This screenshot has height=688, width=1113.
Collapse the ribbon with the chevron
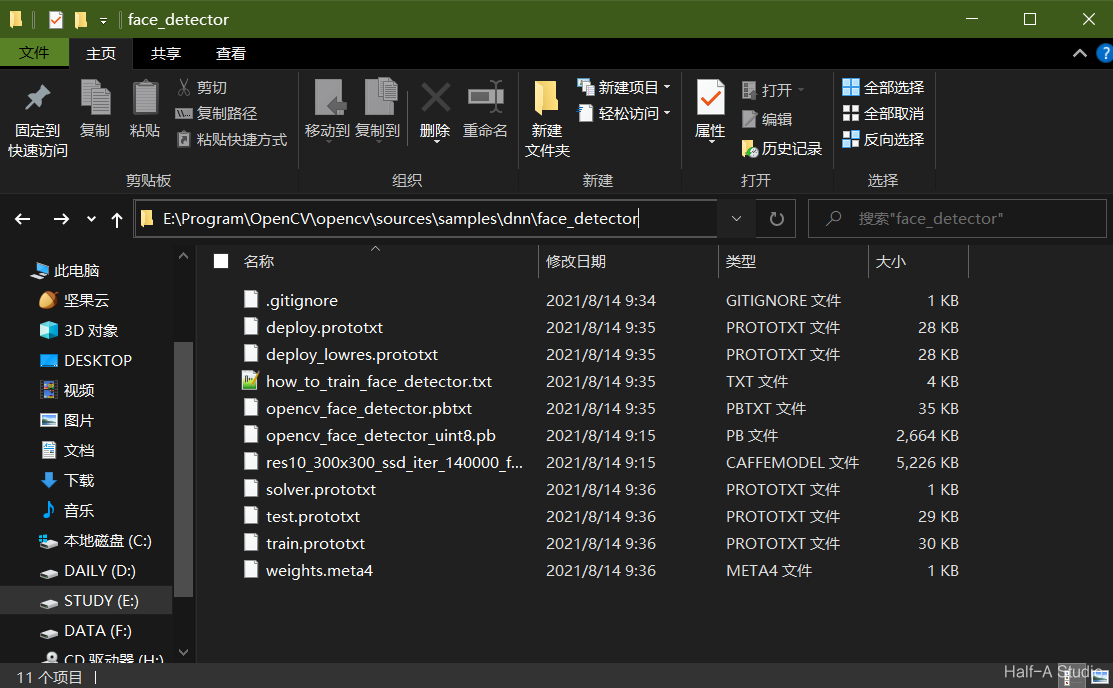click(1080, 53)
